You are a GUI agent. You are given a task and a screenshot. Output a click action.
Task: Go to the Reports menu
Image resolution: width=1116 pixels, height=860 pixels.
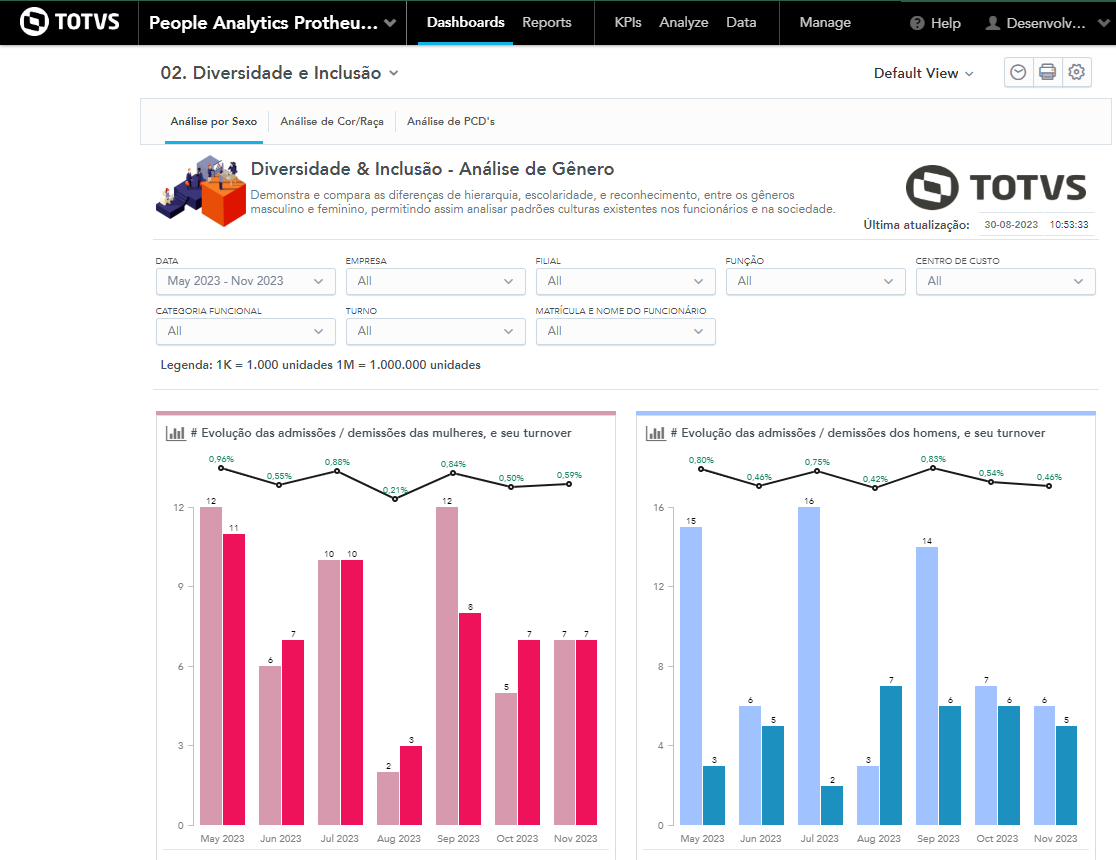pyautogui.click(x=547, y=22)
